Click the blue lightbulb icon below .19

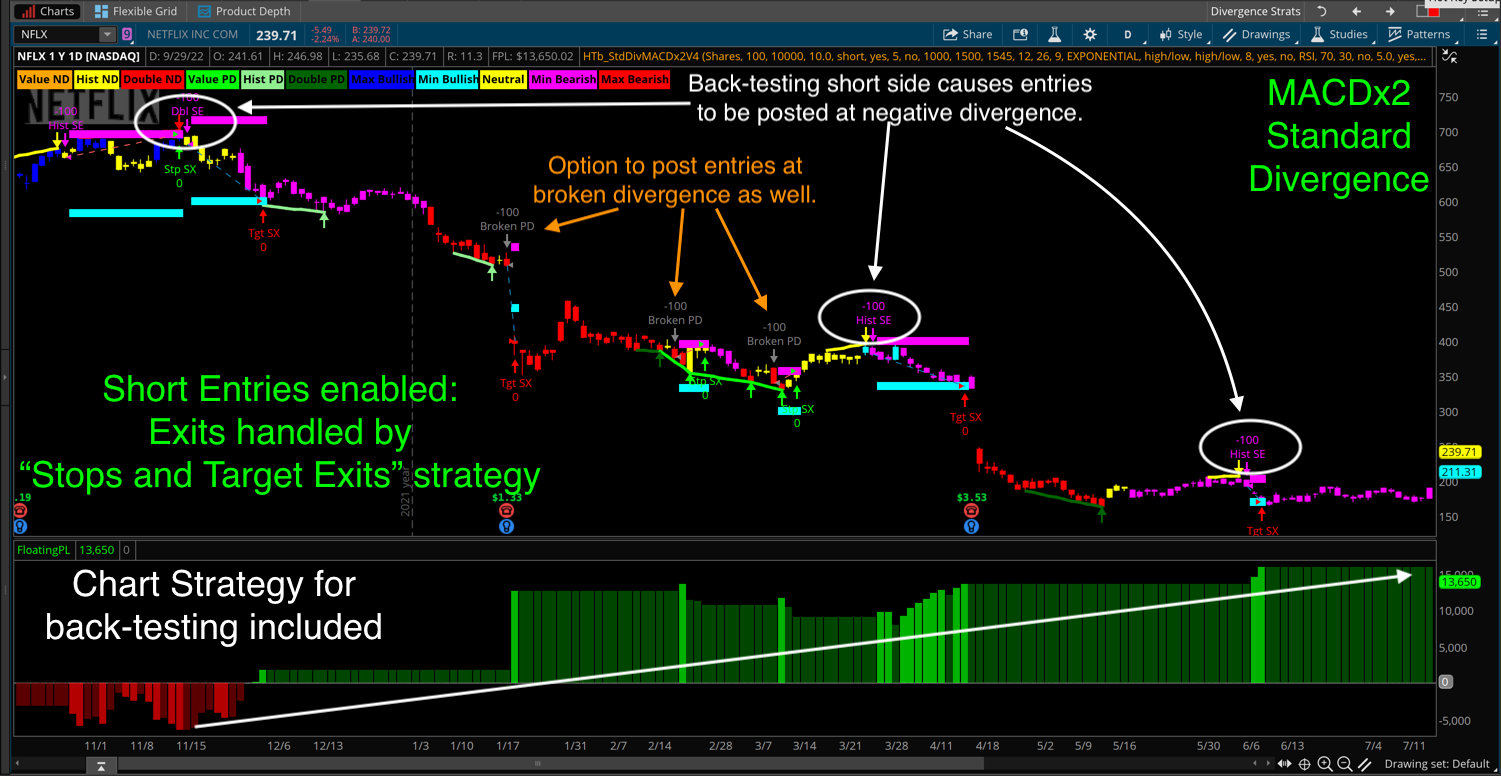pos(20,526)
